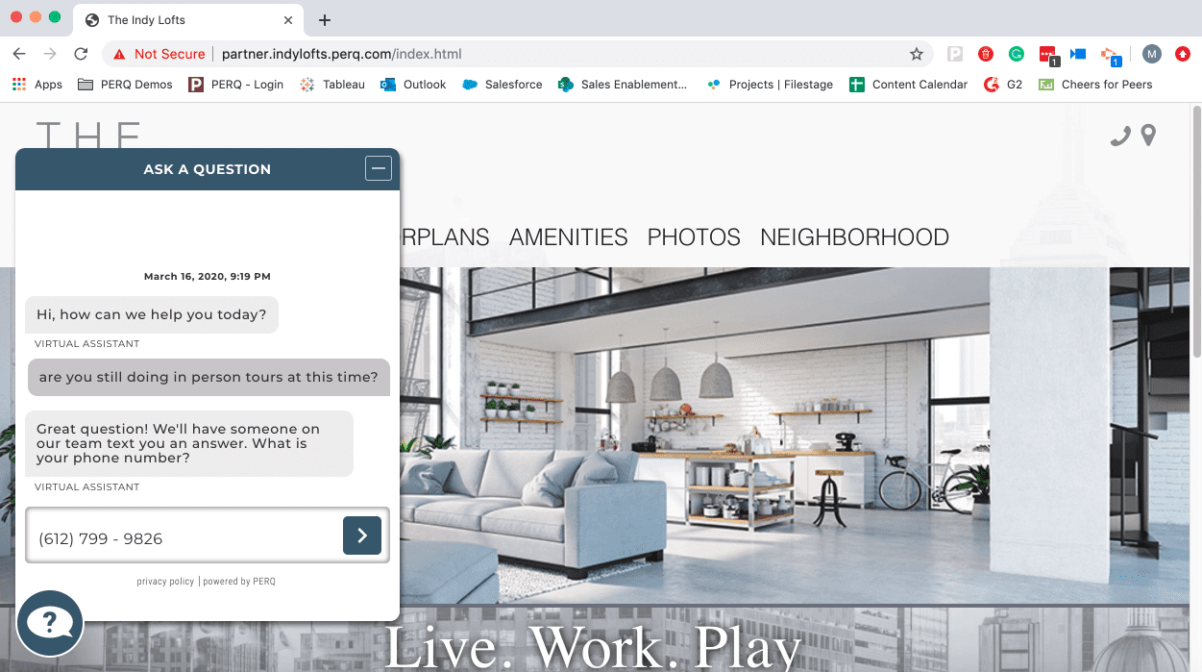Click the red Chrome update menu icon
Image resolution: width=1202 pixels, height=672 pixels.
point(1183,54)
